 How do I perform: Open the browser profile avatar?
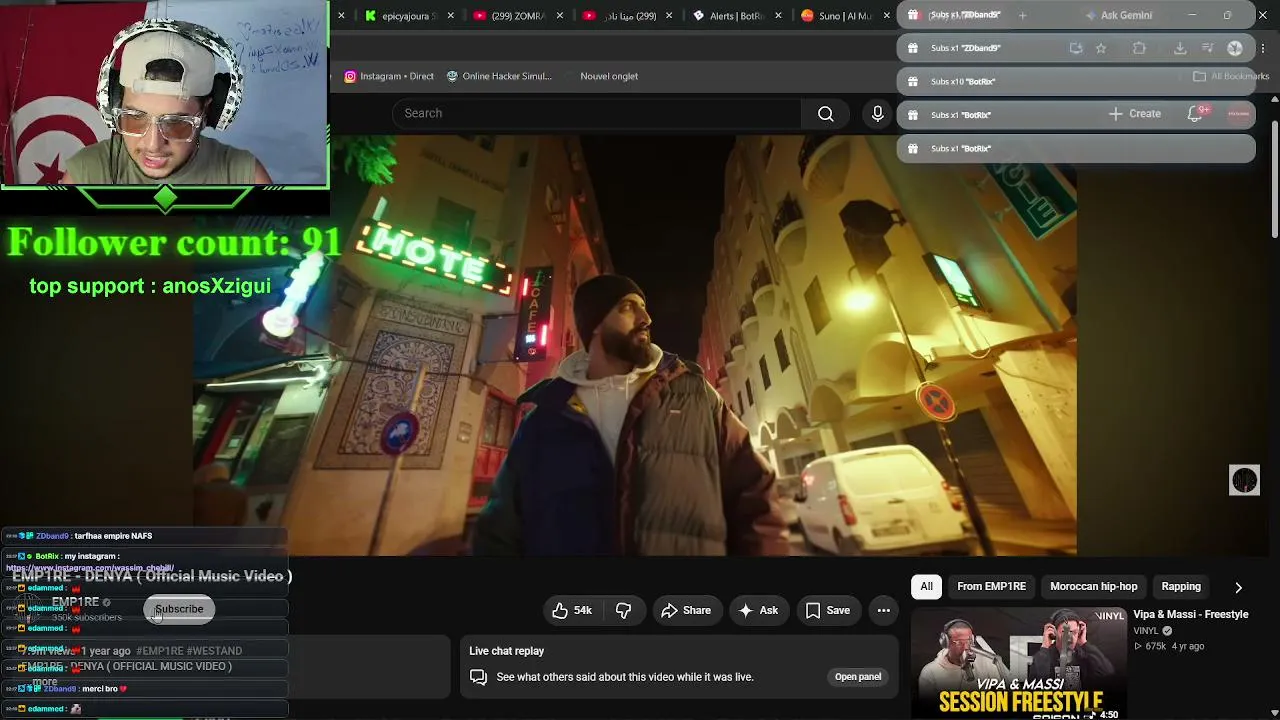click(1235, 48)
